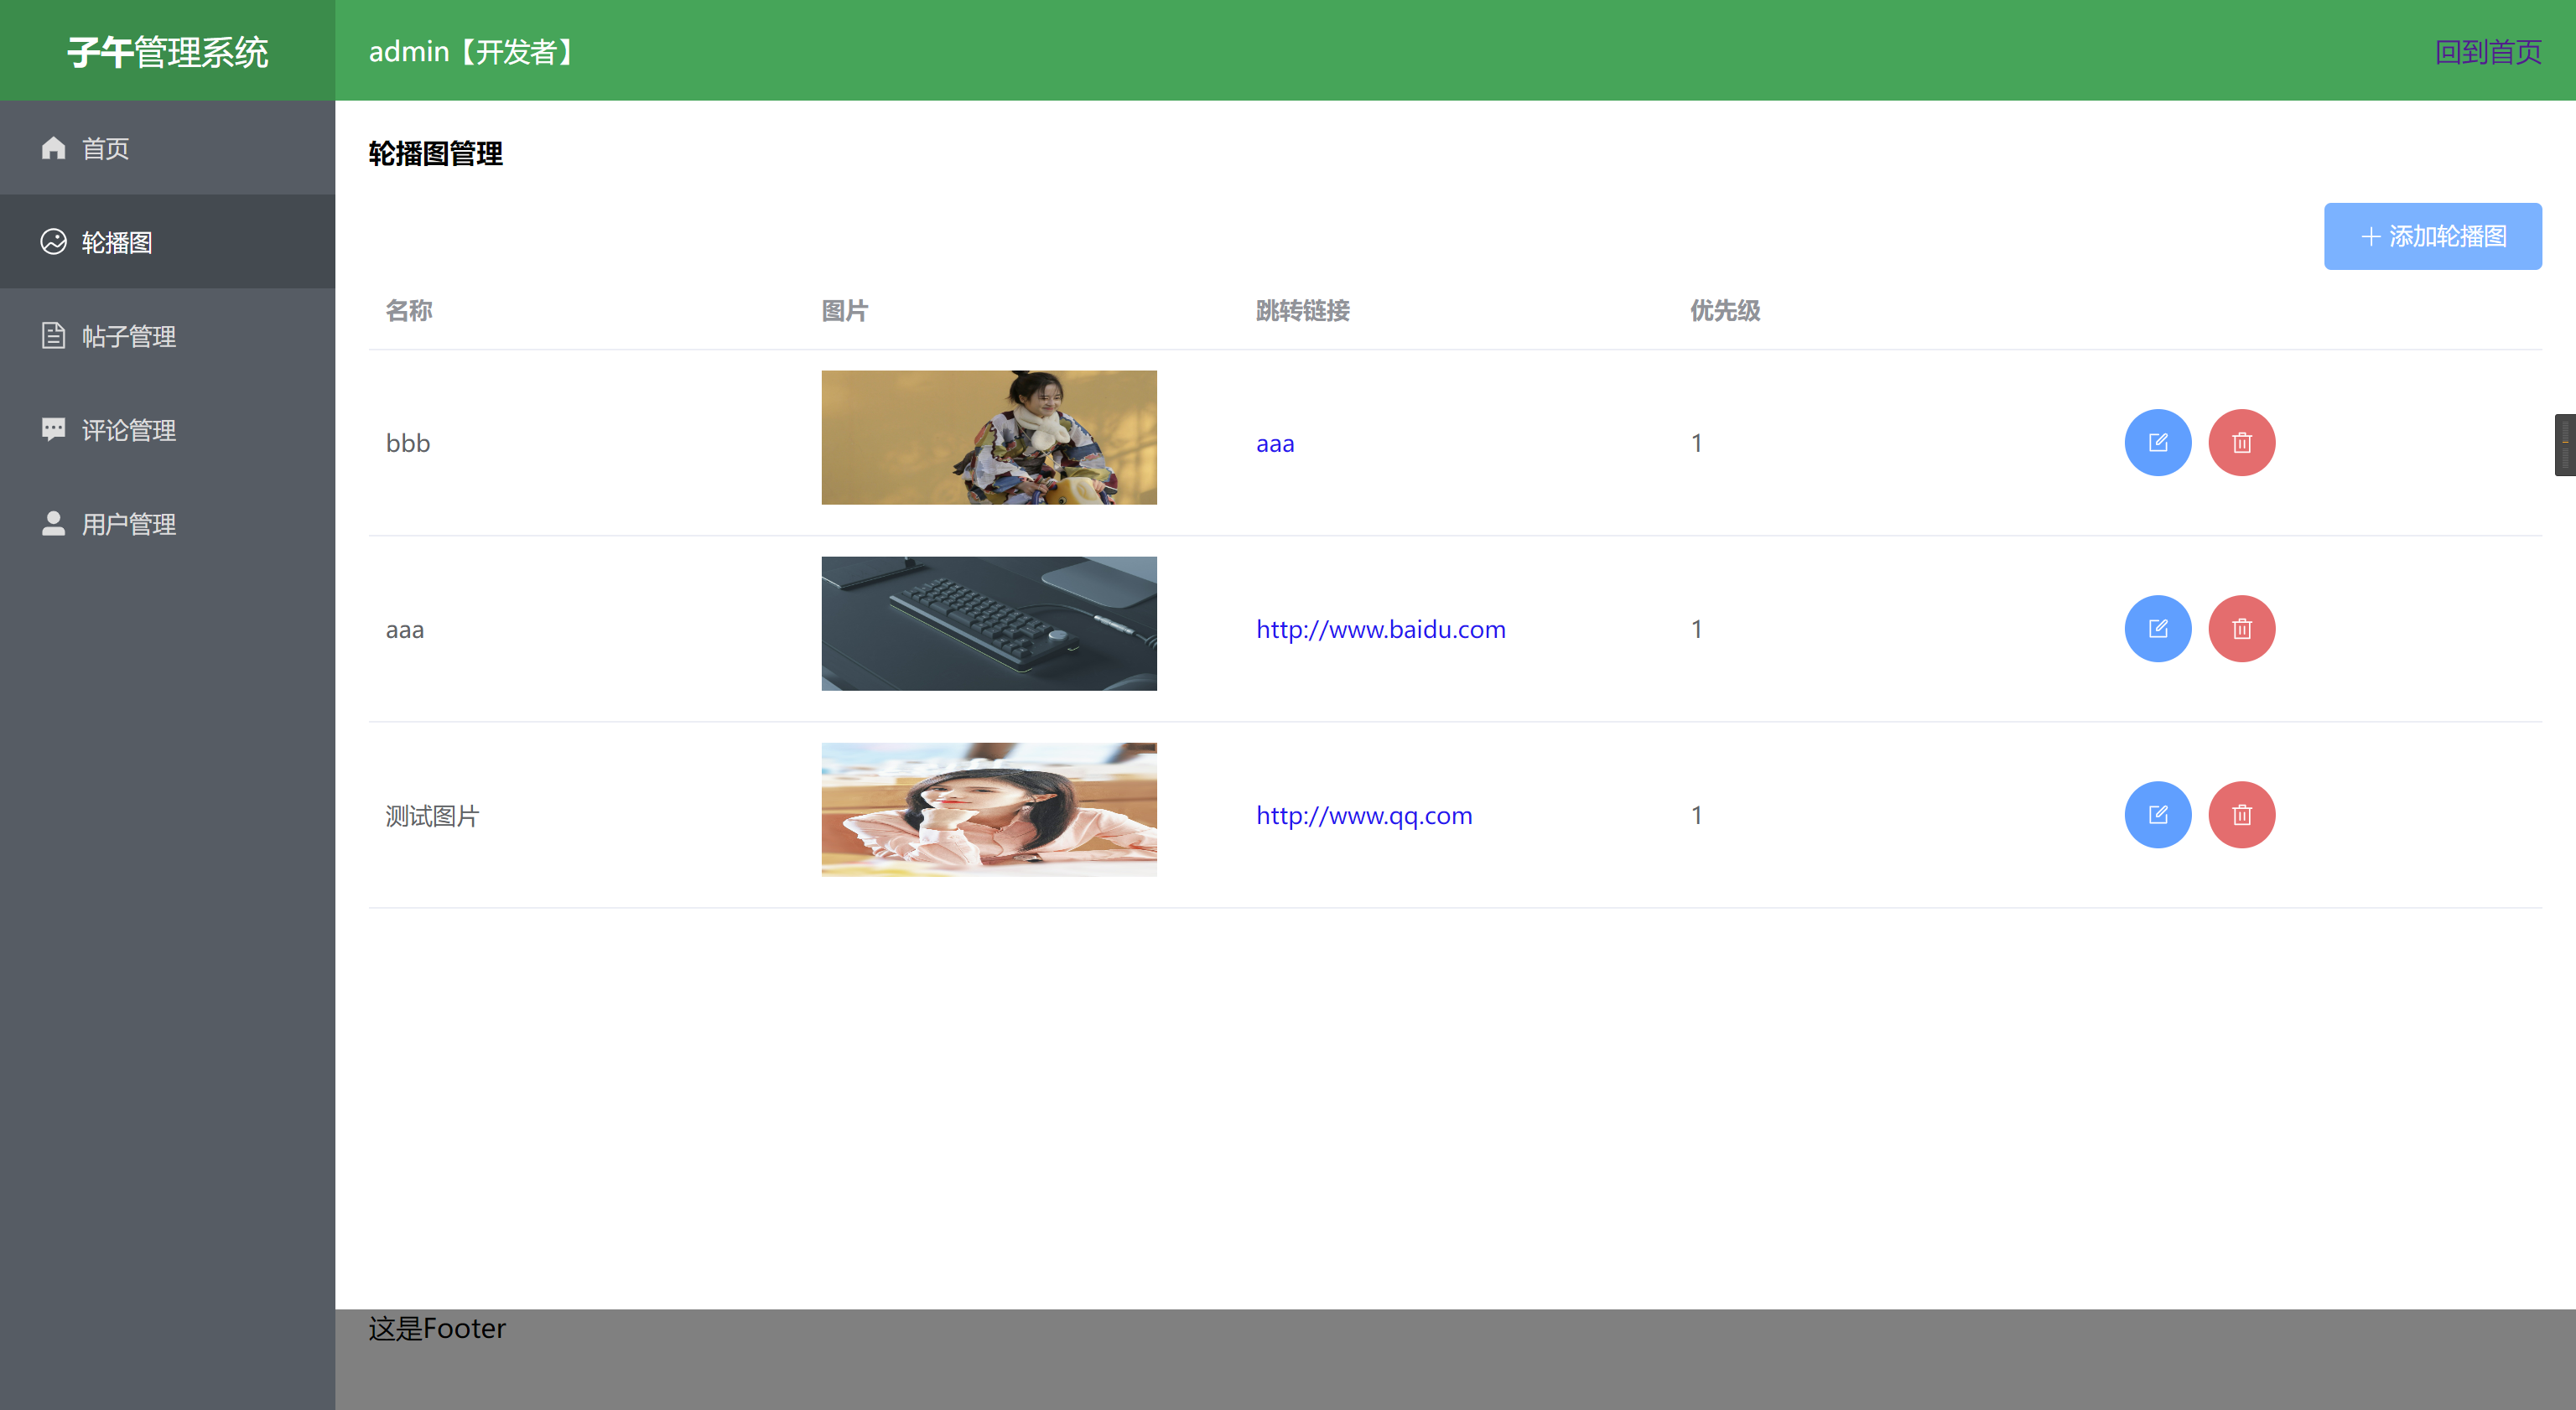Open the http://www.qq.com link
Image resolution: width=2576 pixels, height=1410 pixels.
point(1363,816)
